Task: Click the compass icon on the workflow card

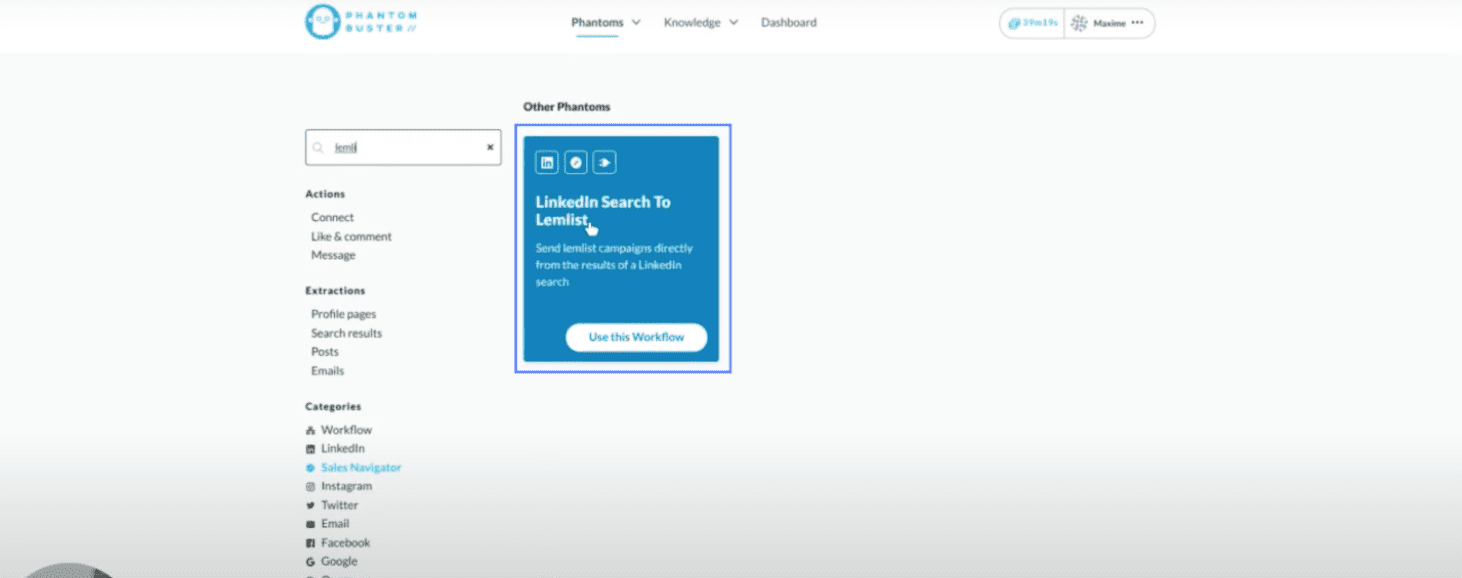Action: (576, 162)
